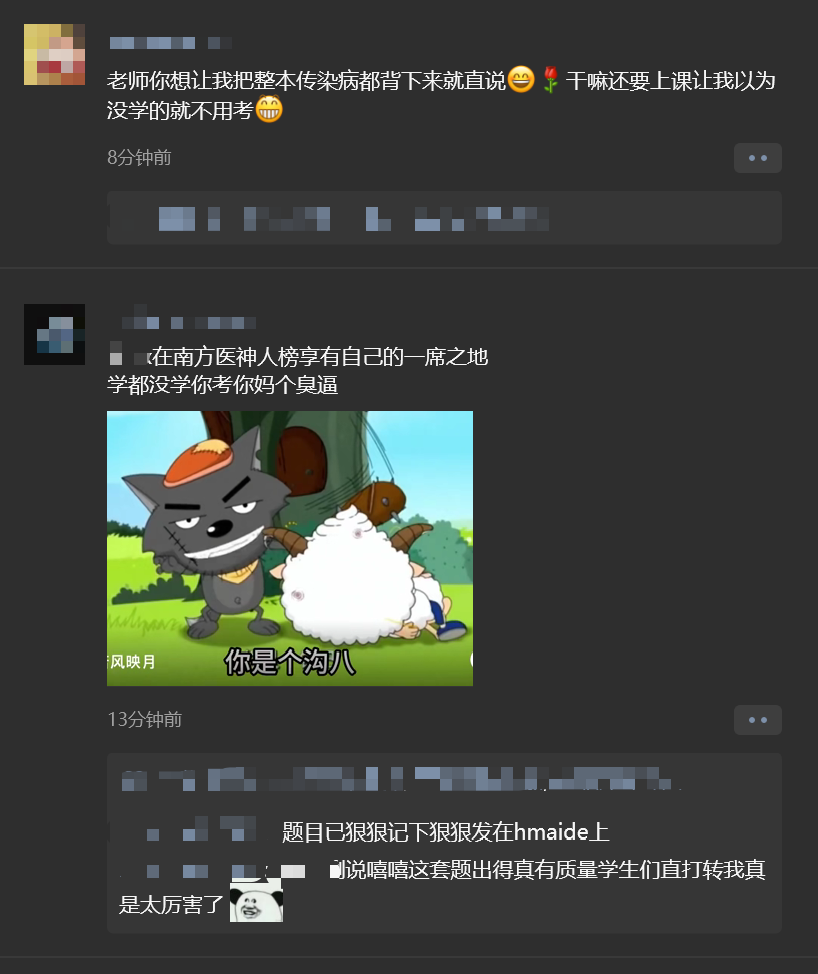Screen dimensions: 818x974
Task: Click the first post author's blurred username
Action: (171, 43)
